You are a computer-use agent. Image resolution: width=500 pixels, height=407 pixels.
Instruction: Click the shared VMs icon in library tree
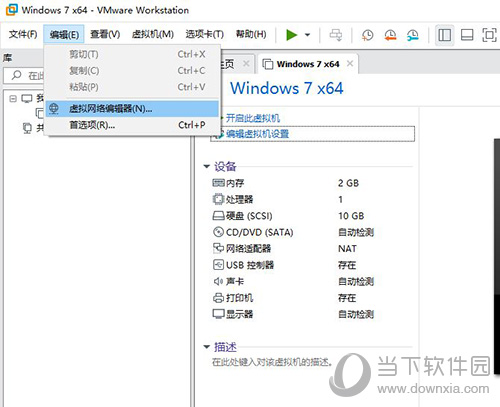(27, 128)
